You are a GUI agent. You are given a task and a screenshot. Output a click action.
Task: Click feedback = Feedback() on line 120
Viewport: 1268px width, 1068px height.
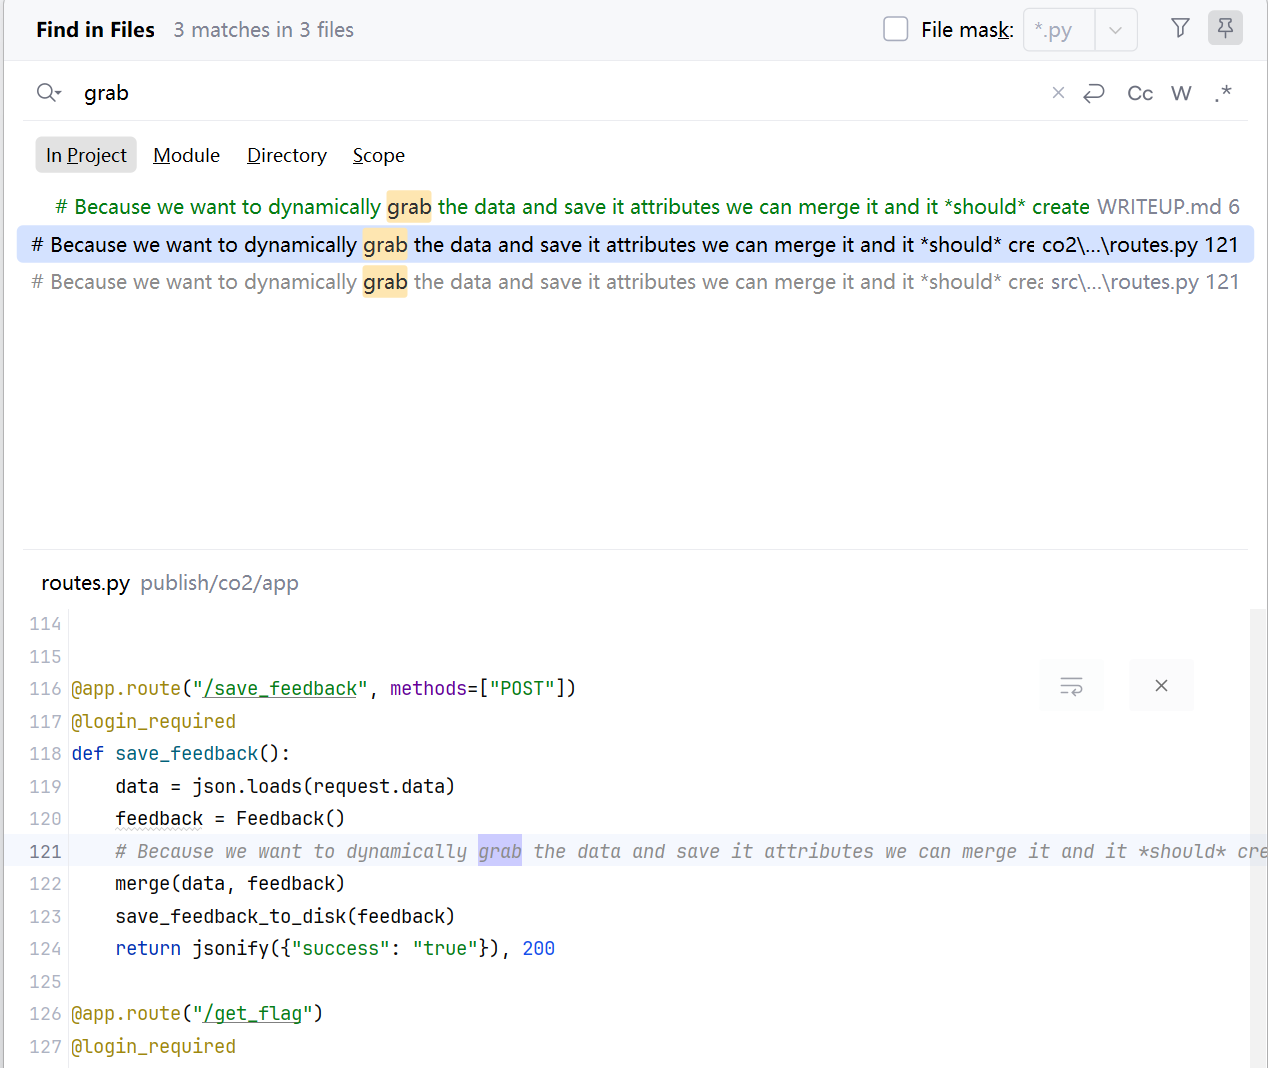coord(230,819)
